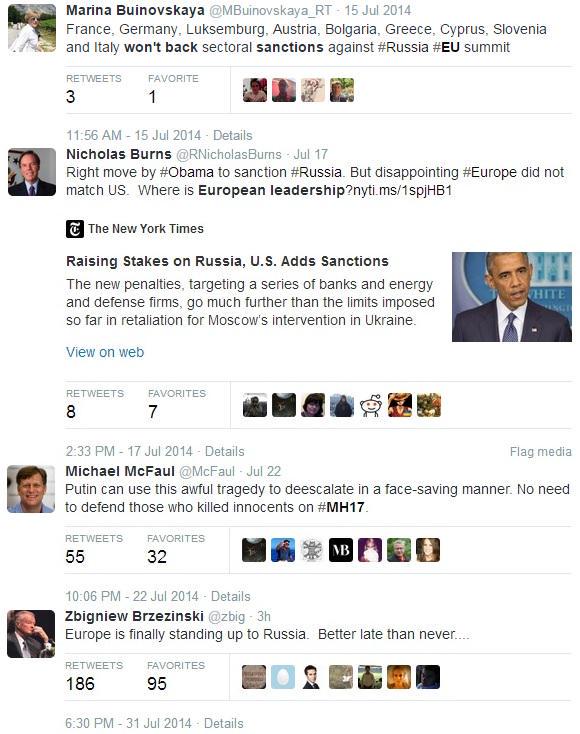Open Details for the 31 Jul 2014 tweet
Screen dimensions: 580x734
pyautogui.click(x=223, y=723)
